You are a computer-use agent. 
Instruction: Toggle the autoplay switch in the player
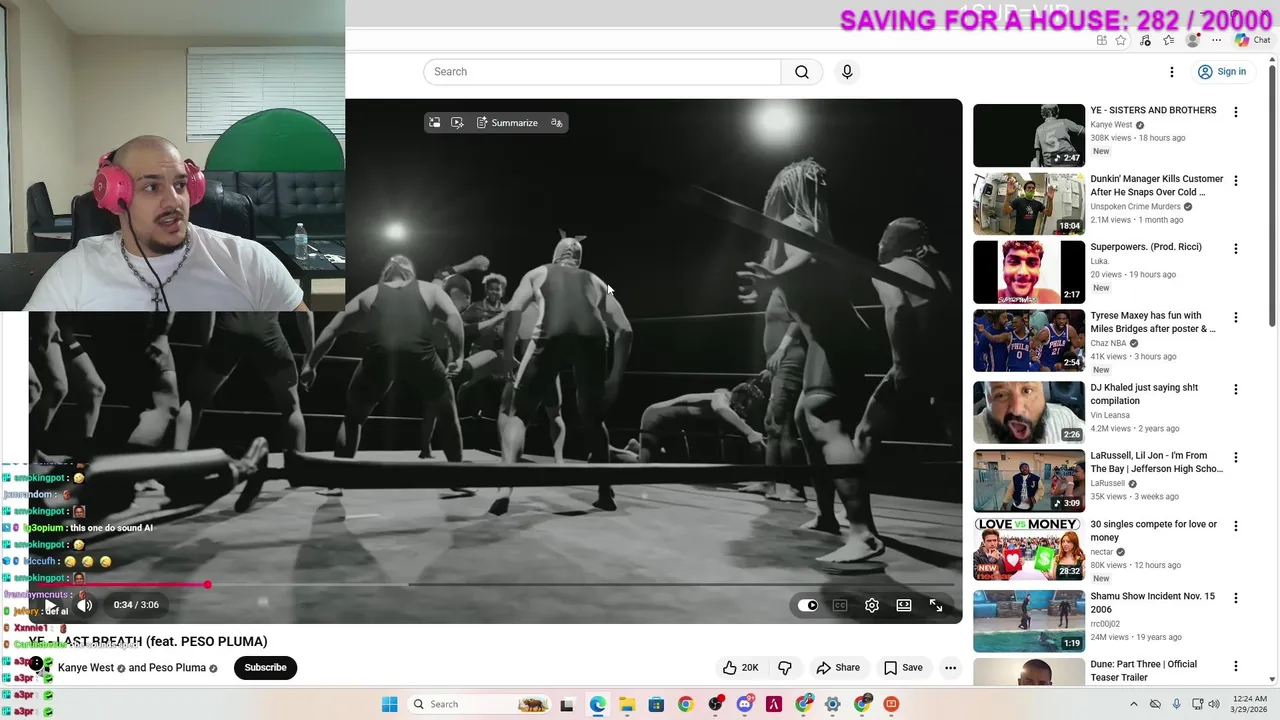tap(808, 605)
